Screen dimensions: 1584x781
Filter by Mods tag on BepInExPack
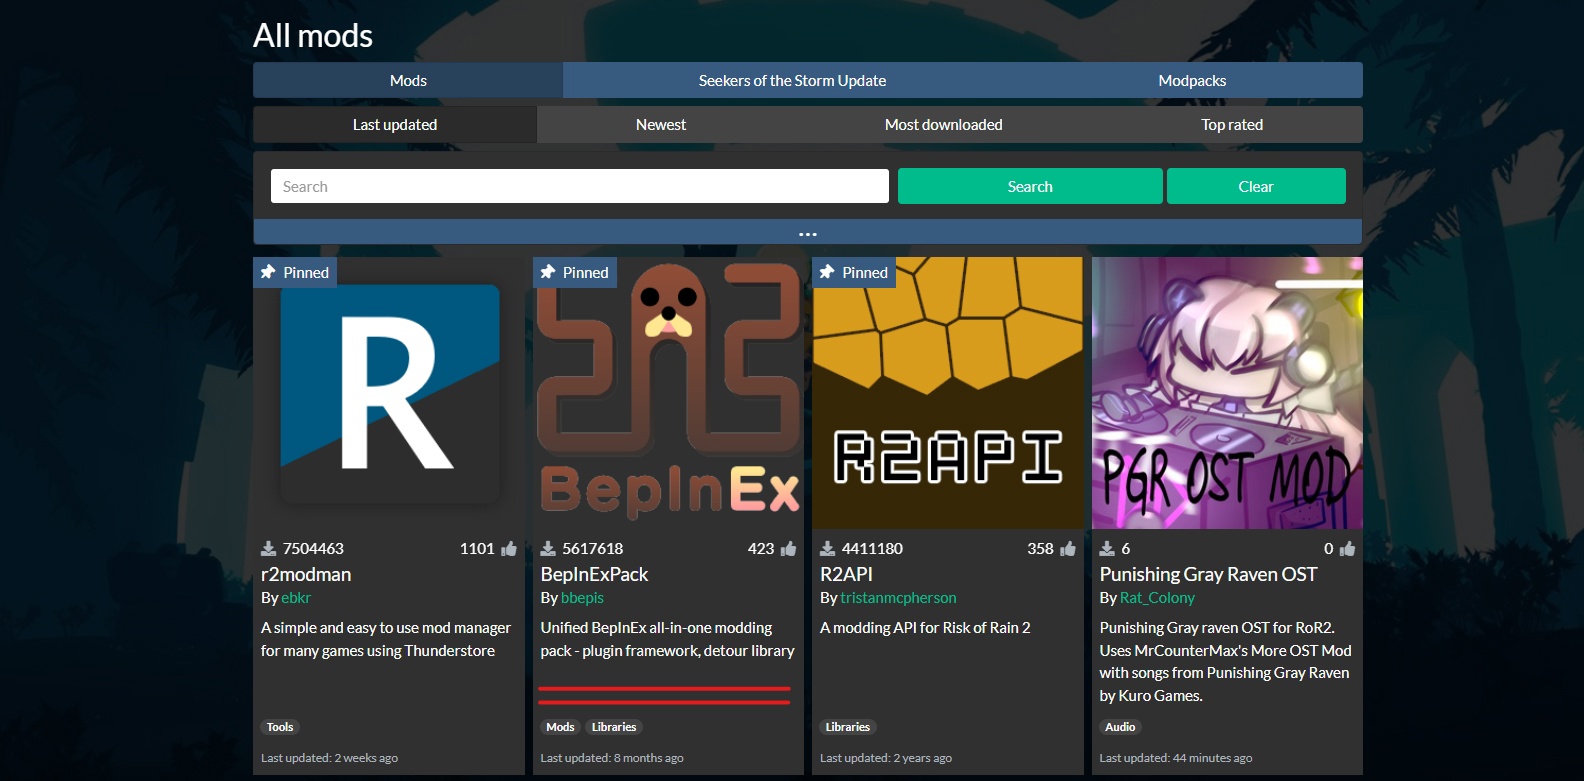pyautogui.click(x=560, y=727)
